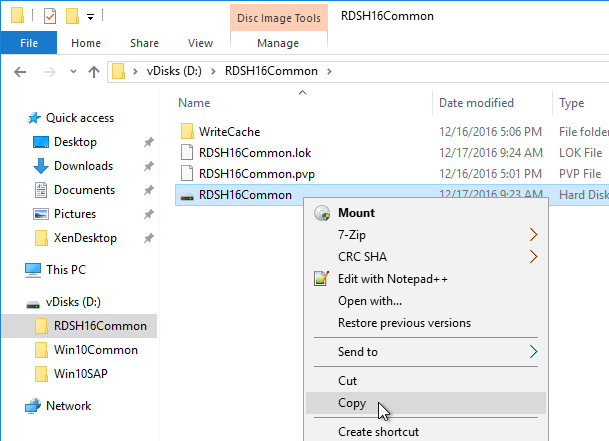Click the Up one level arrow

coord(94,71)
